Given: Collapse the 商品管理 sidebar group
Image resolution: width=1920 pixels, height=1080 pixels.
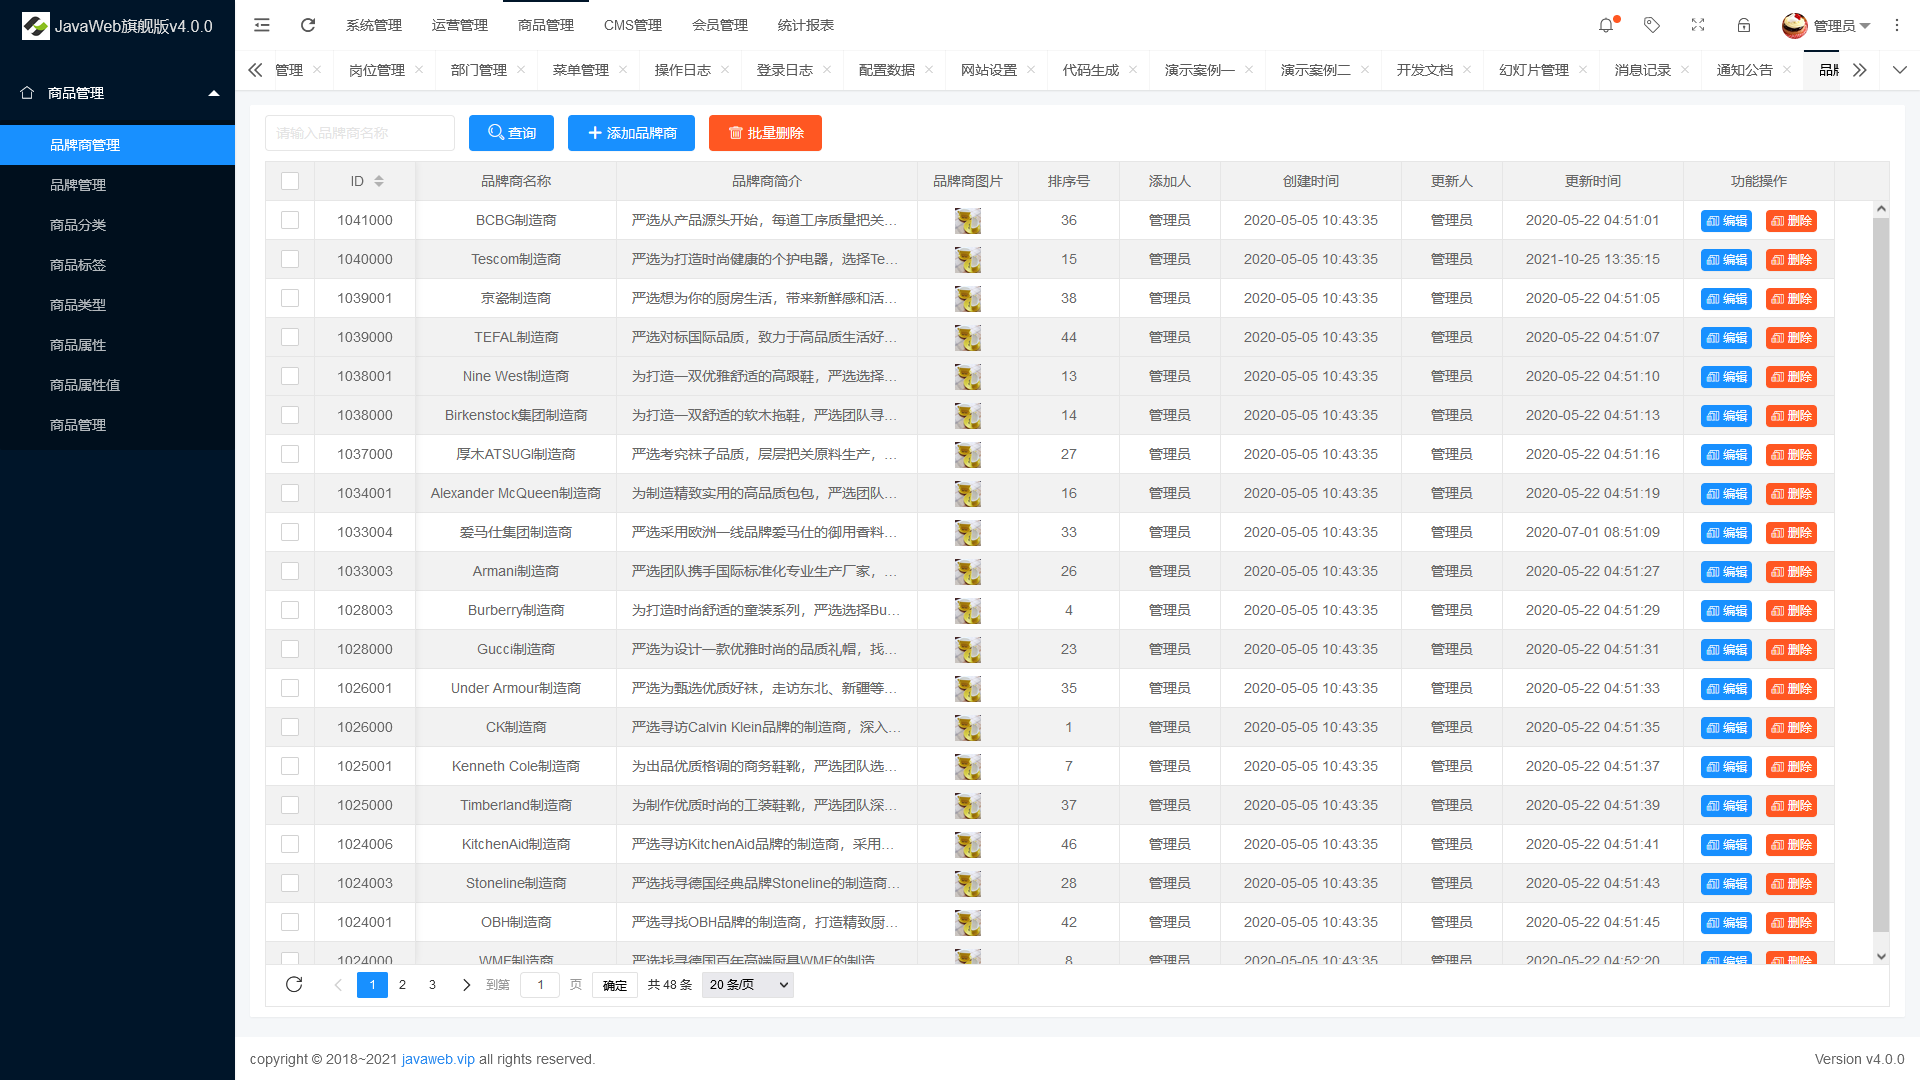Looking at the screenshot, I should point(117,93).
